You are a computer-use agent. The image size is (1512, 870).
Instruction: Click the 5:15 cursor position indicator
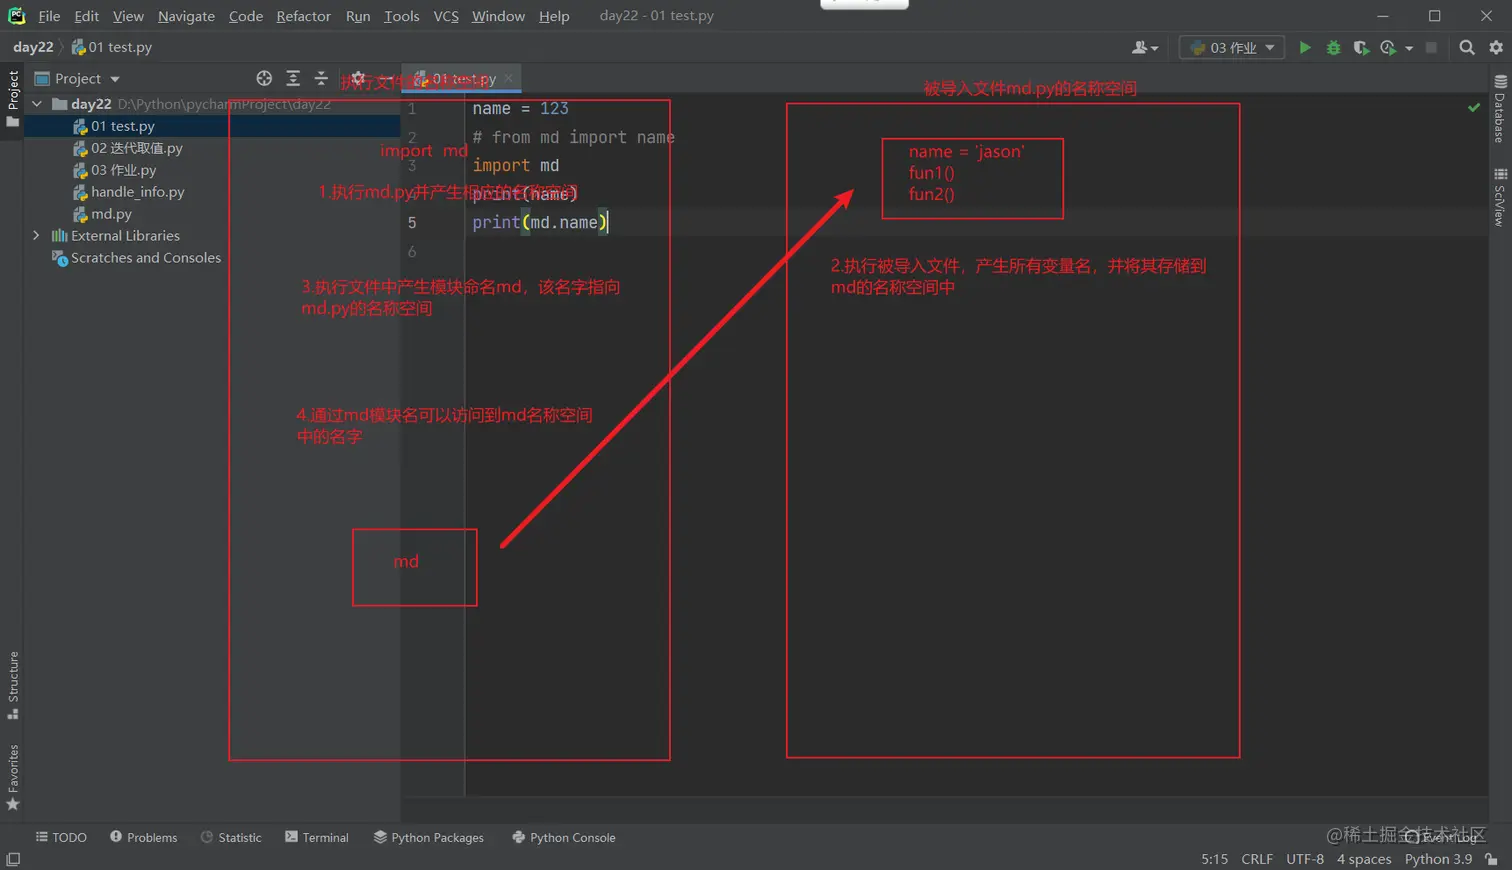[1214, 859]
